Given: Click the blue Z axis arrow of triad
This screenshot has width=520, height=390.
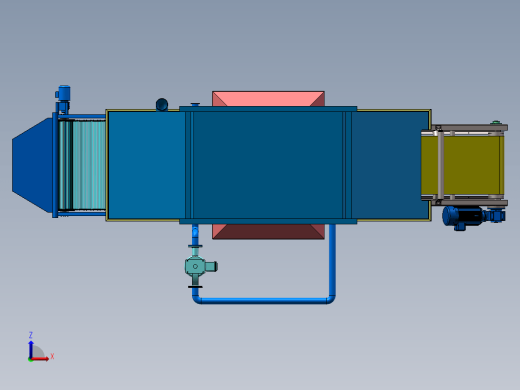Looking at the screenshot, I should [x=31, y=349].
